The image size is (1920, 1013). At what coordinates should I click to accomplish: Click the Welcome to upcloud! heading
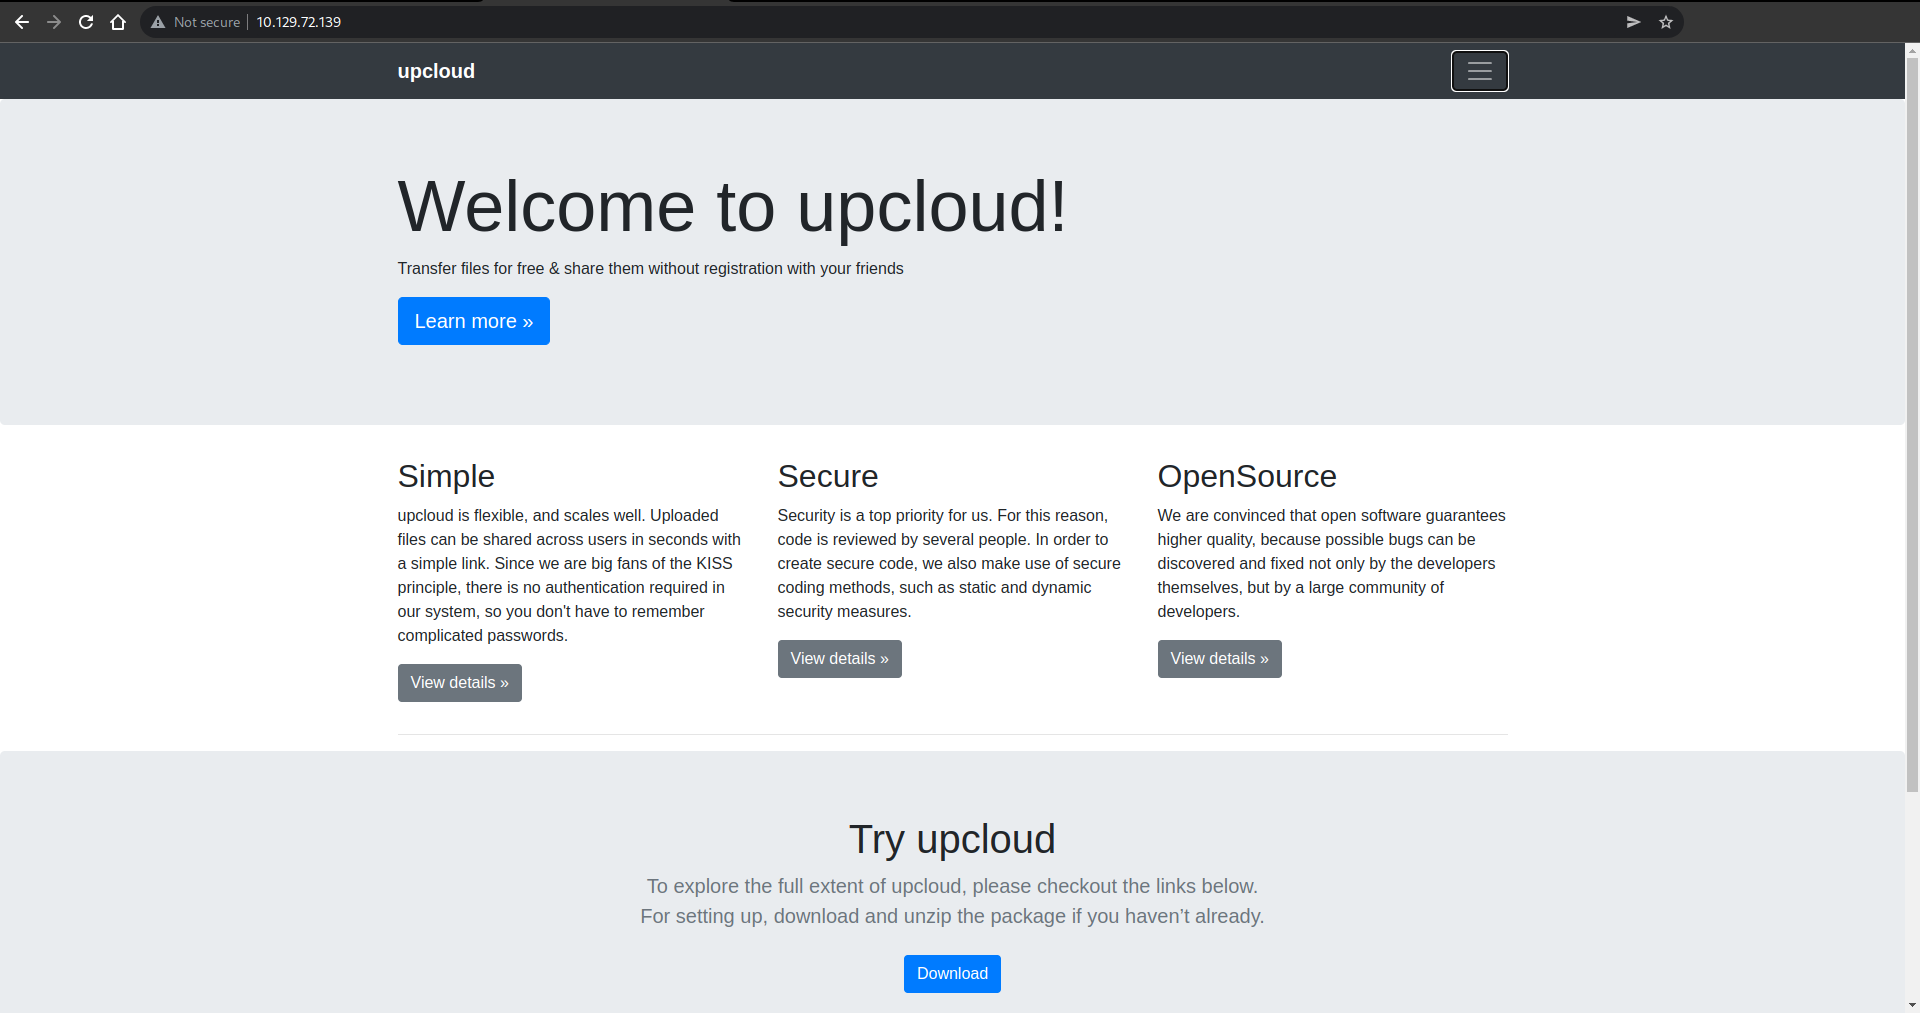732,206
